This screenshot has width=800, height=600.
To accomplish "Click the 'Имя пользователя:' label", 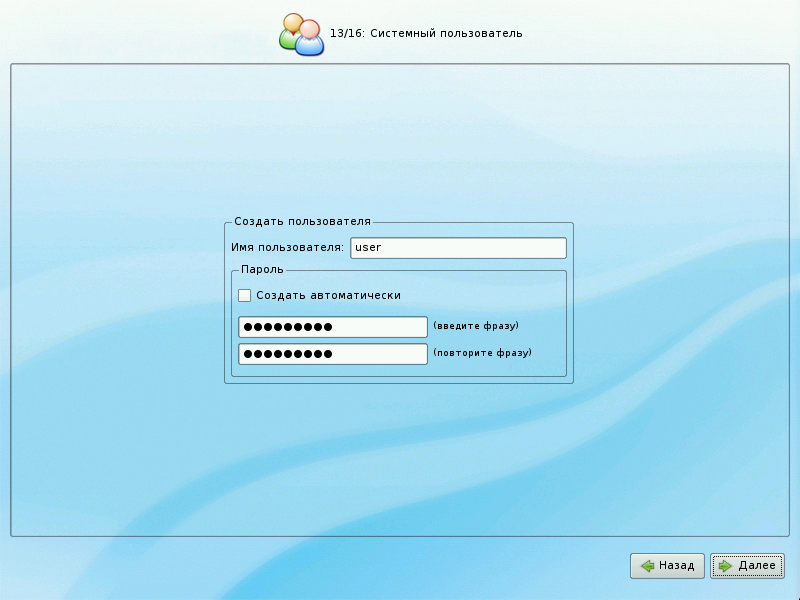I will (x=287, y=248).
